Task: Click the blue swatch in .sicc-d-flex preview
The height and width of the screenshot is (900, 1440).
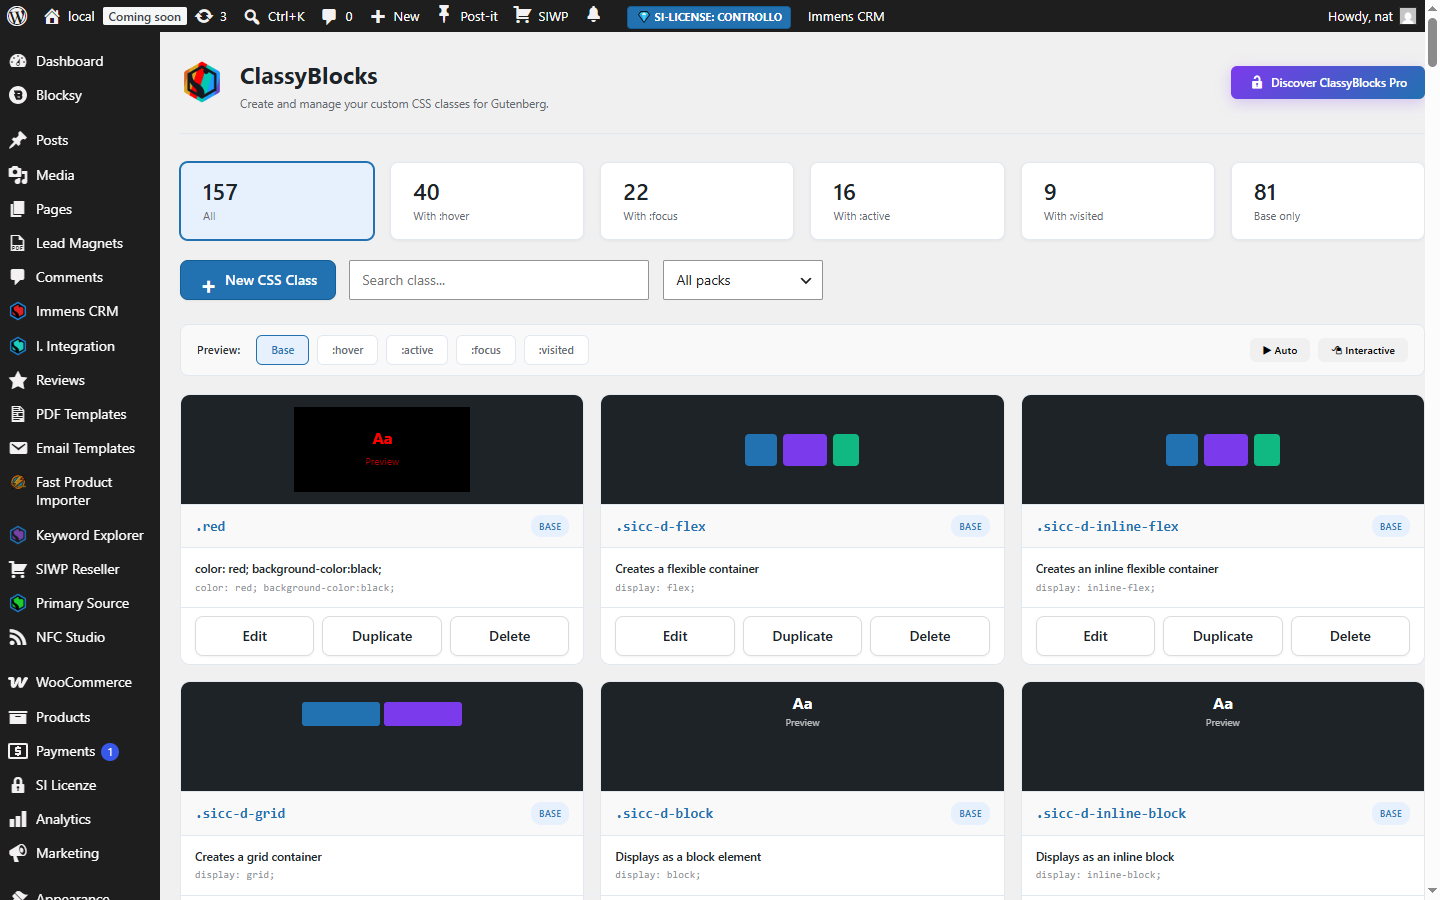Action: (761, 450)
